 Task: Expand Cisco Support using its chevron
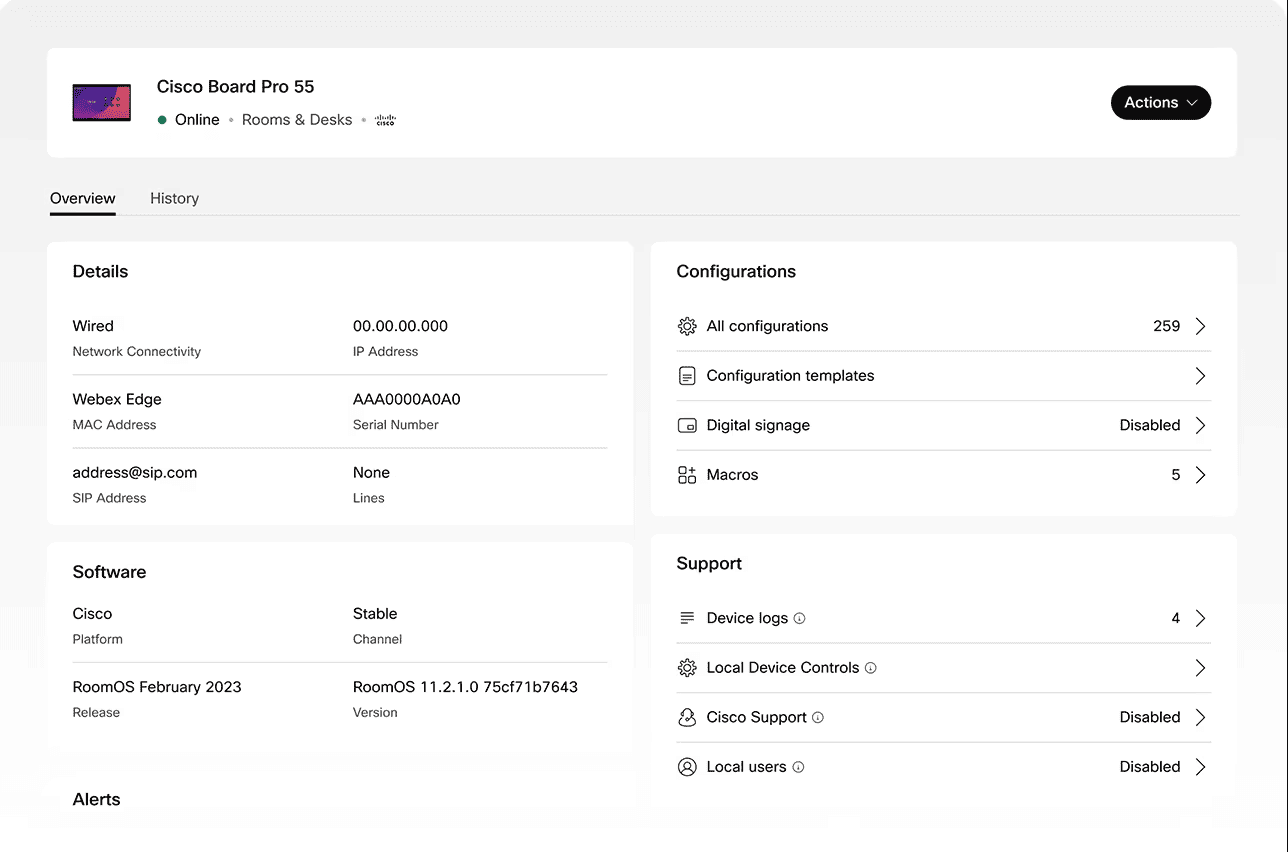(x=1201, y=717)
